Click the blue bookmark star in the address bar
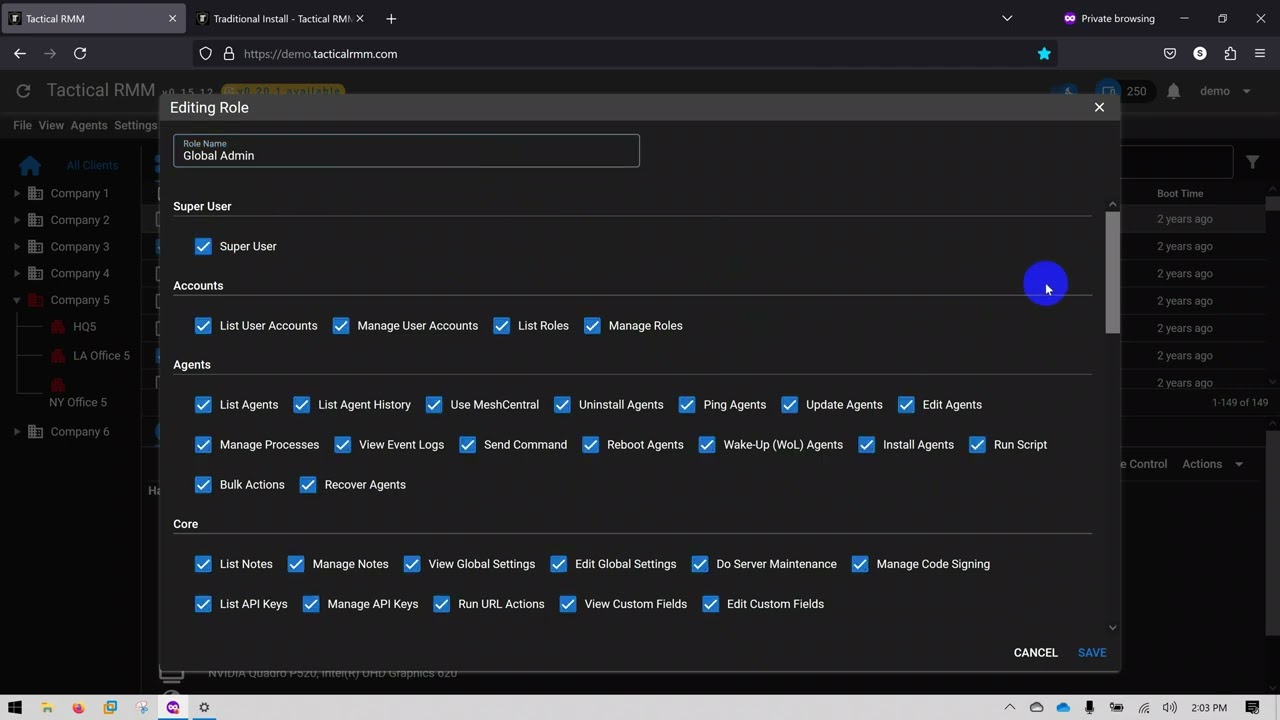Viewport: 1280px width, 720px height. 1044,54
